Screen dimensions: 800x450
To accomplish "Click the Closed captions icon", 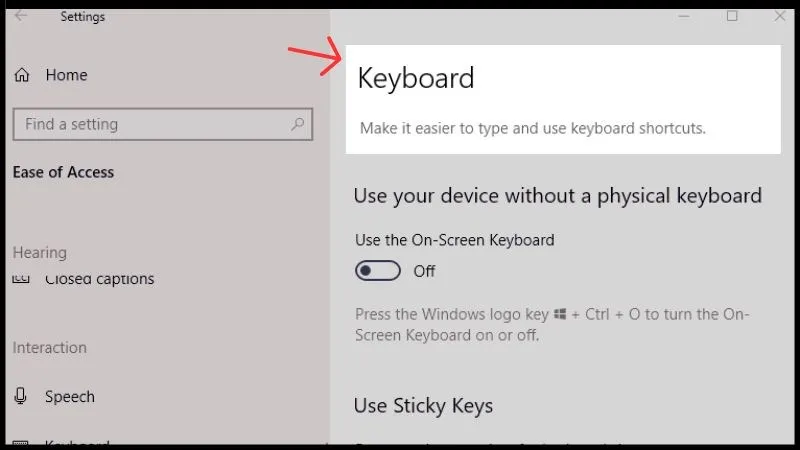I will pyautogui.click(x=21, y=280).
